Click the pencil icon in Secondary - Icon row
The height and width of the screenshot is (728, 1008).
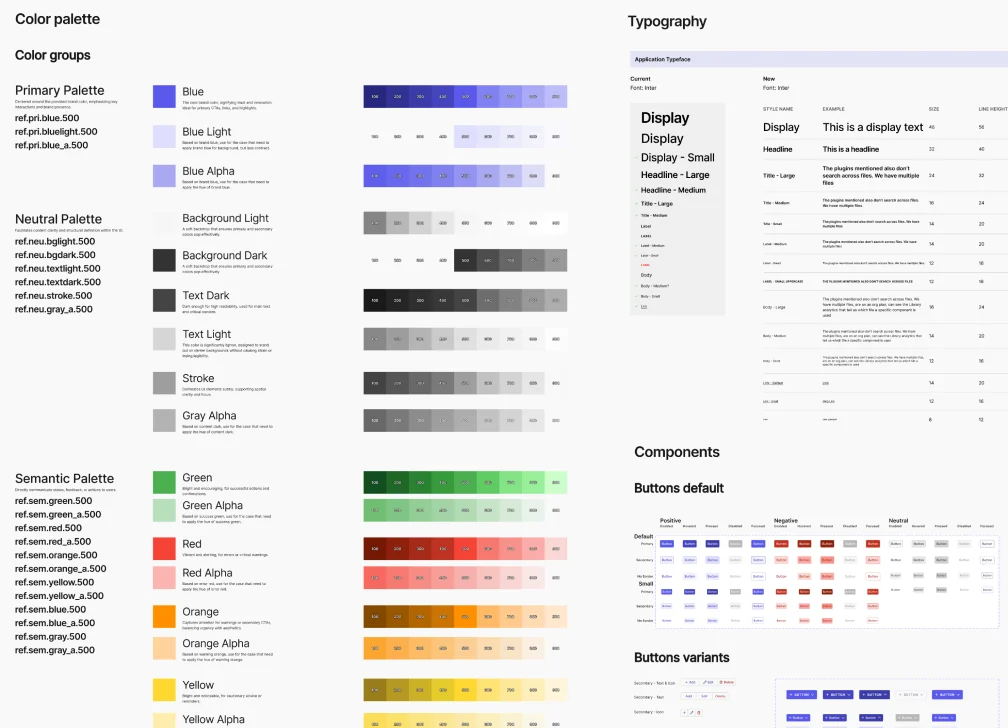(692, 713)
